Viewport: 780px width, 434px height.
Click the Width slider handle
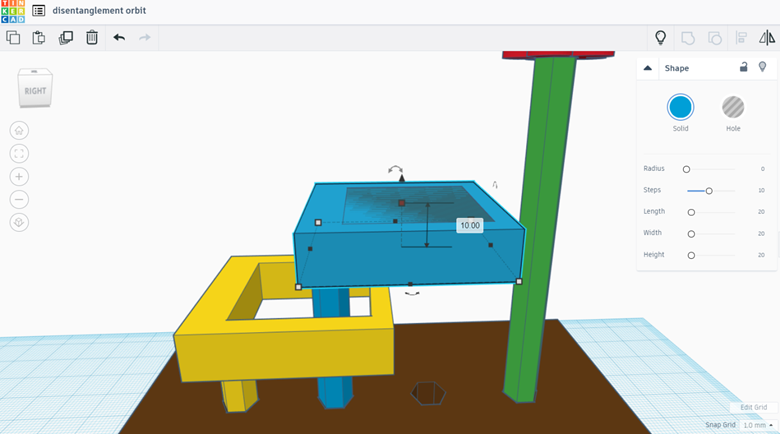691,233
